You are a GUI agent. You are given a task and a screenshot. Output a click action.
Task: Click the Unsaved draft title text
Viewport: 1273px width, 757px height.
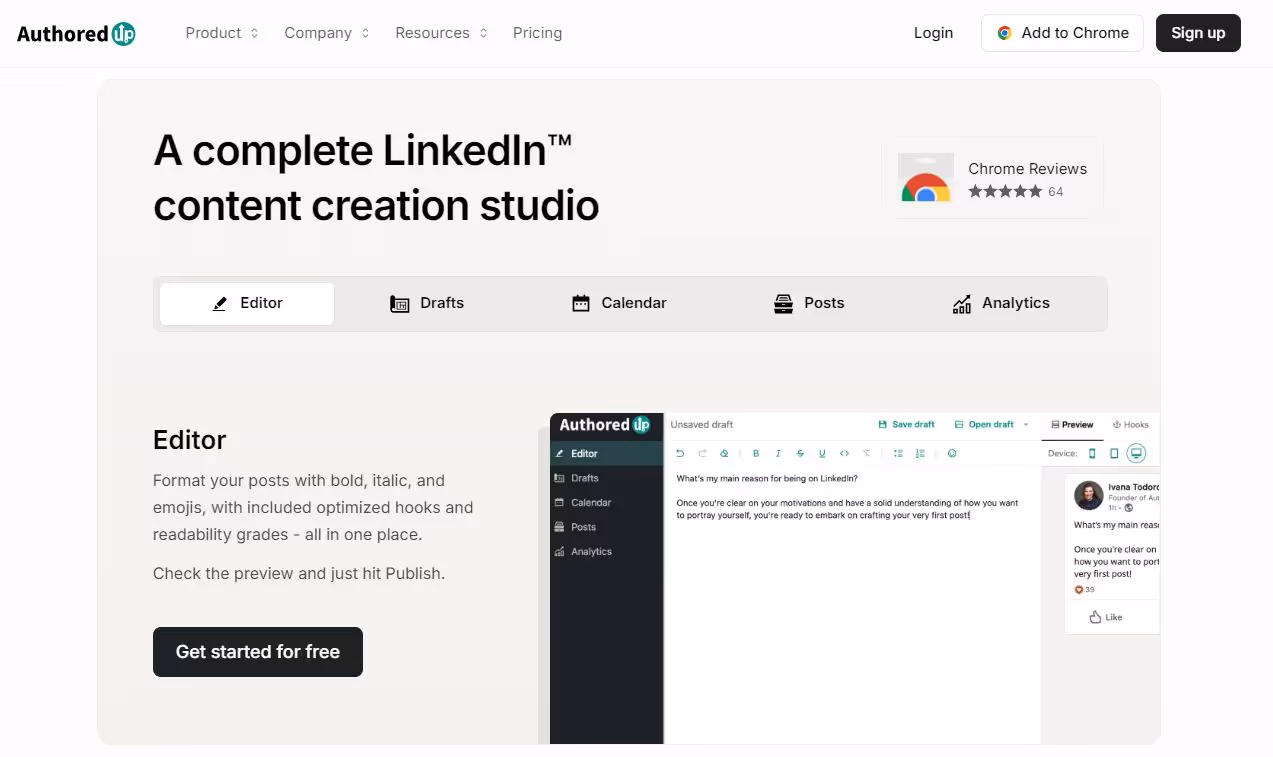coord(702,425)
